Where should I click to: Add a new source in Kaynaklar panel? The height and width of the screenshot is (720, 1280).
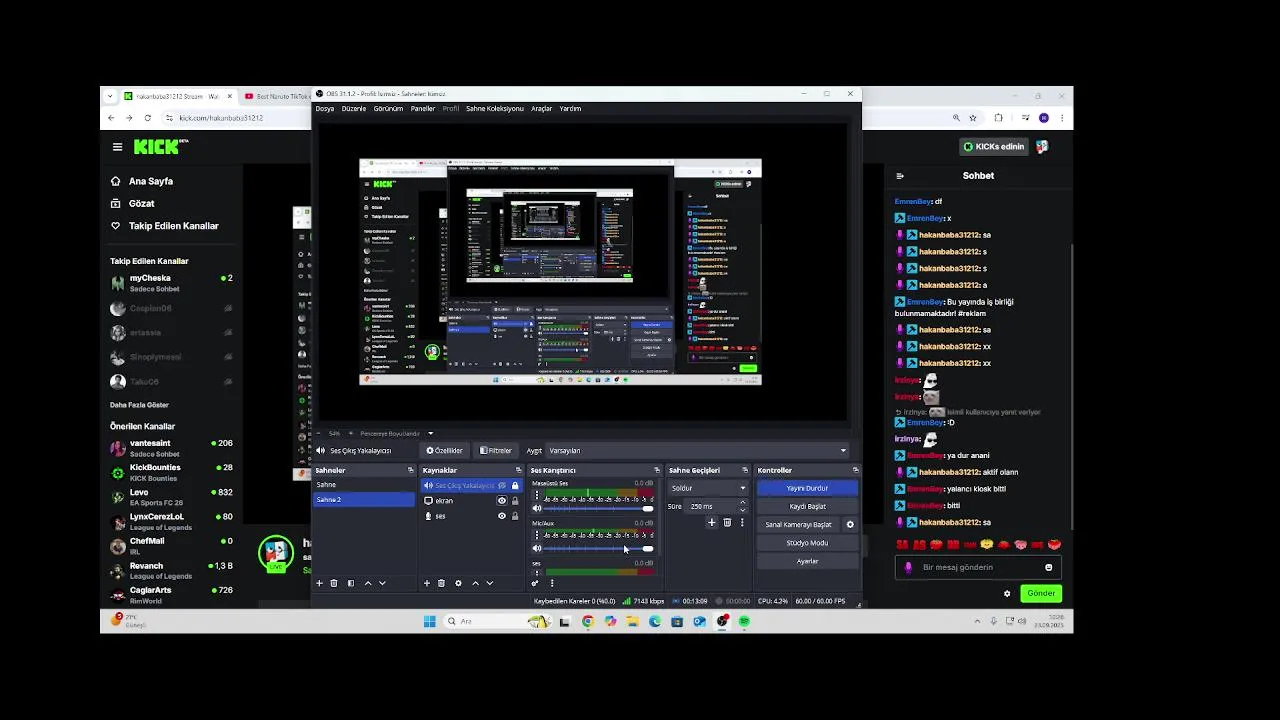coord(427,583)
